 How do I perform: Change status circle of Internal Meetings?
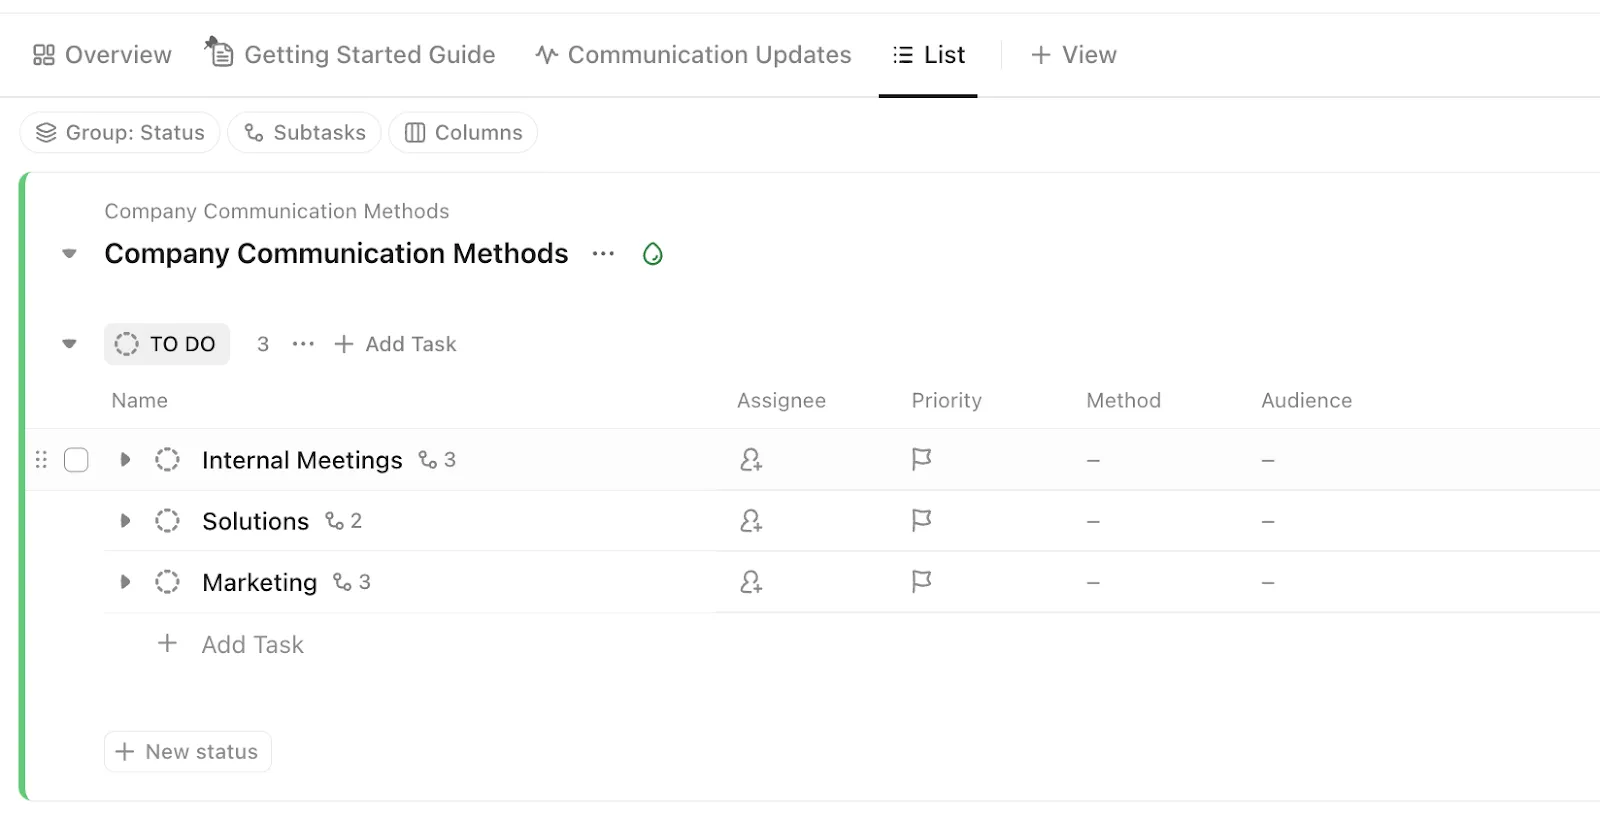(167, 460)
